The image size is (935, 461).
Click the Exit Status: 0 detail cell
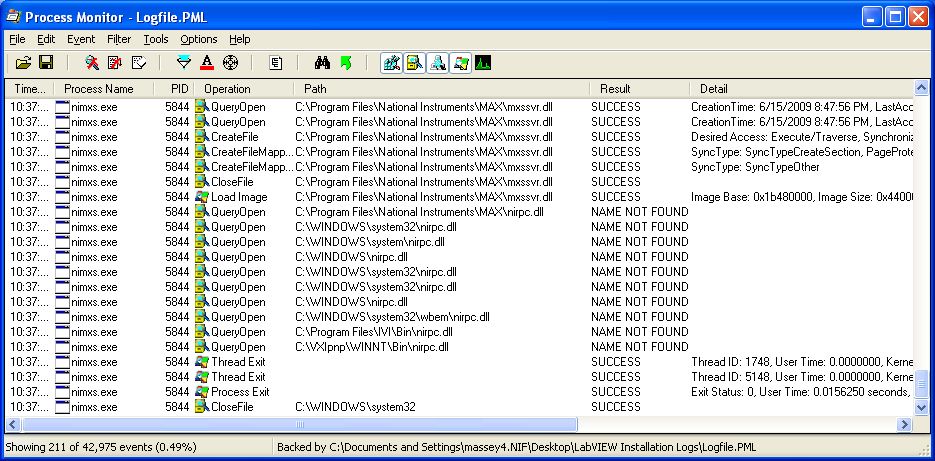point(801,392)
